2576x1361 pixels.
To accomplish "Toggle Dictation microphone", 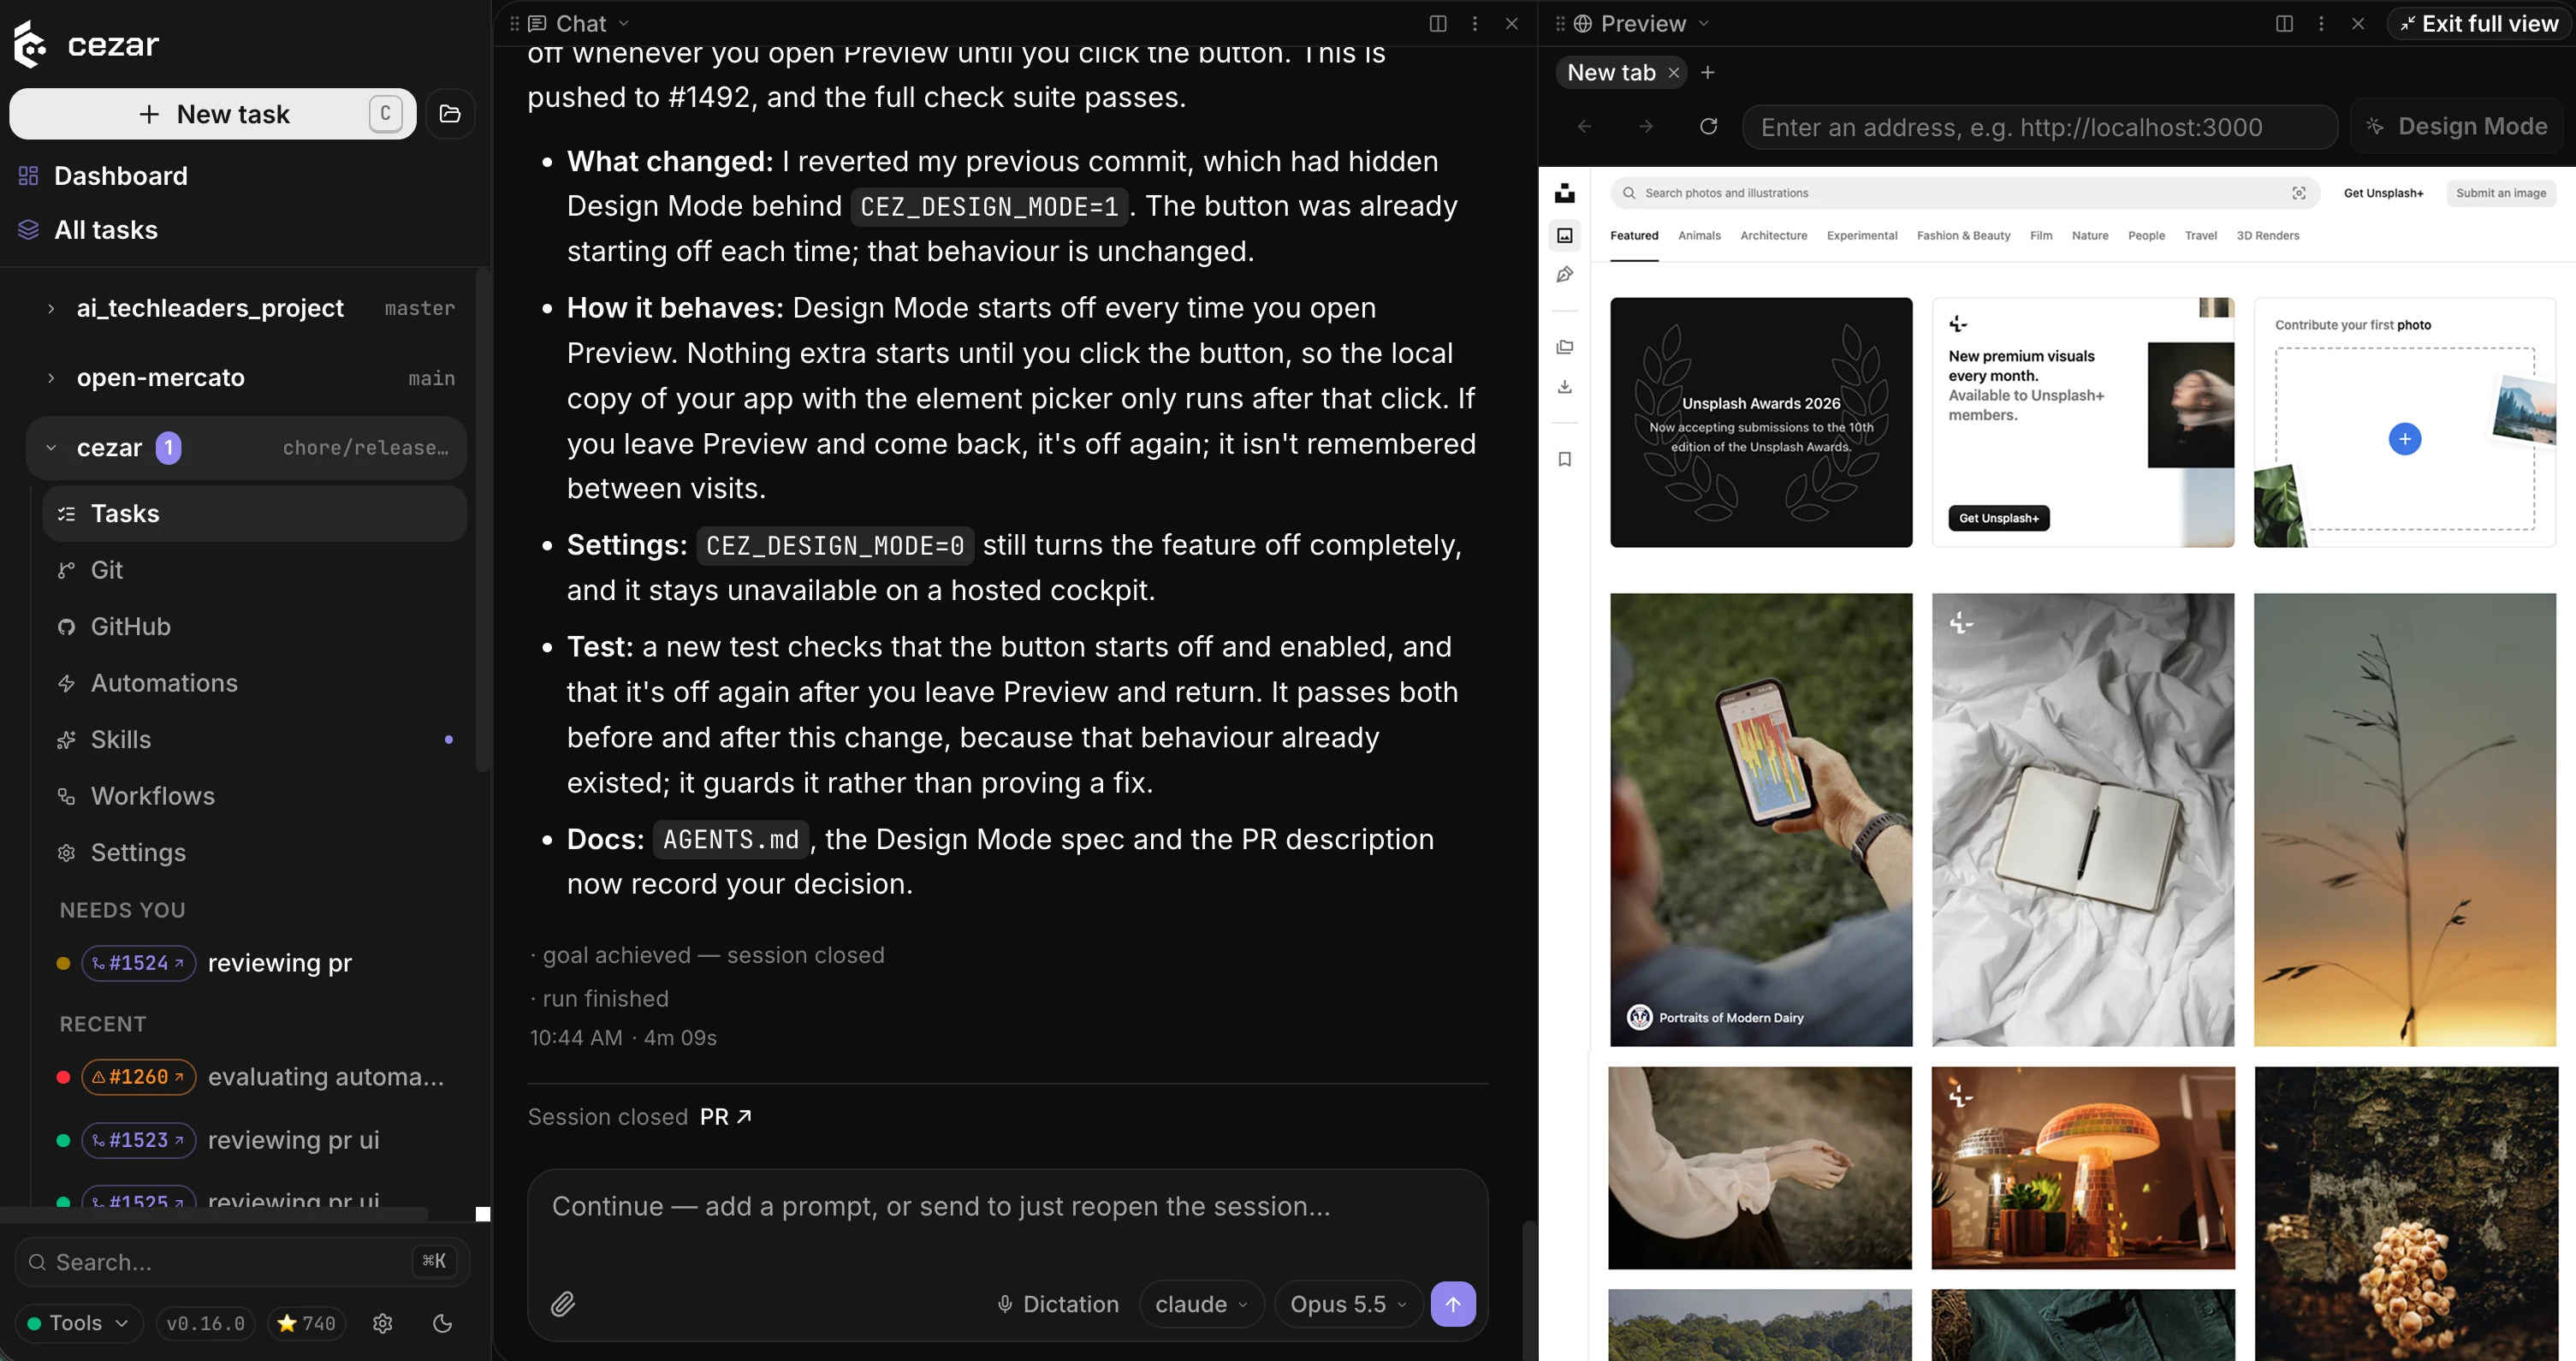I will 1058,1304.
